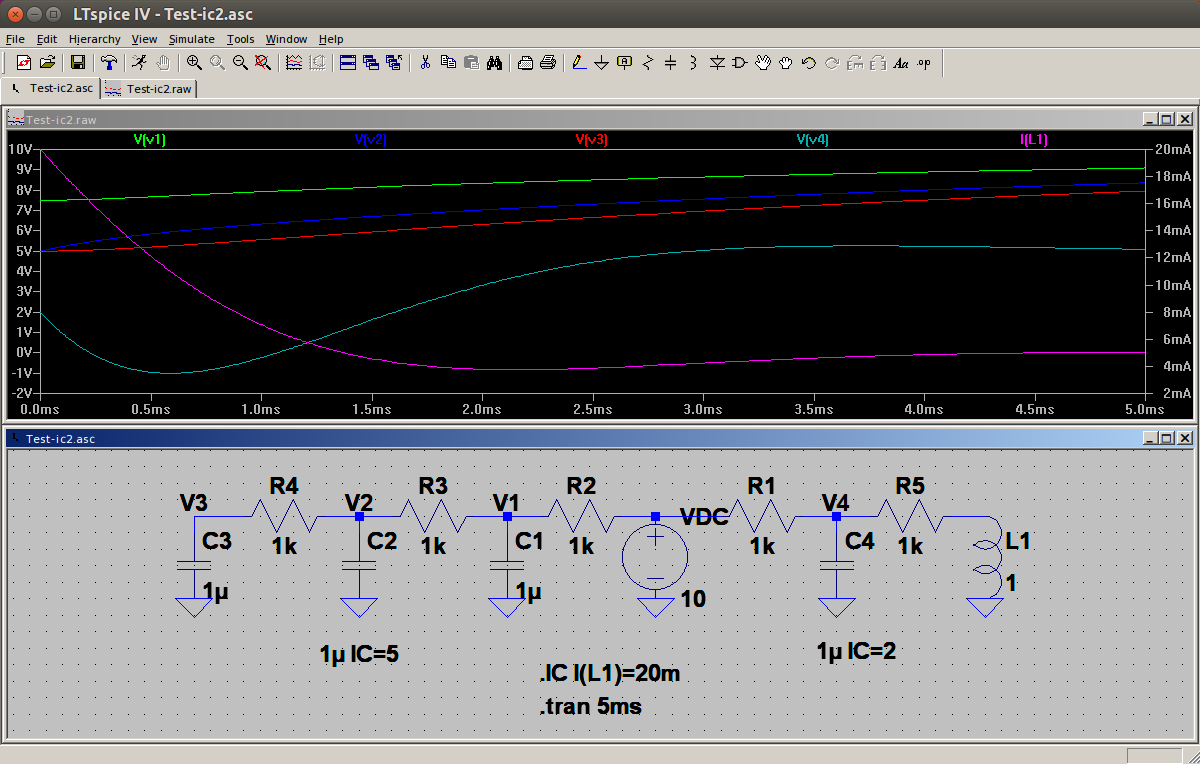The image size is (1200, 764).
Task: Click the Zoom to Fit icon
Action: point(263,63)
